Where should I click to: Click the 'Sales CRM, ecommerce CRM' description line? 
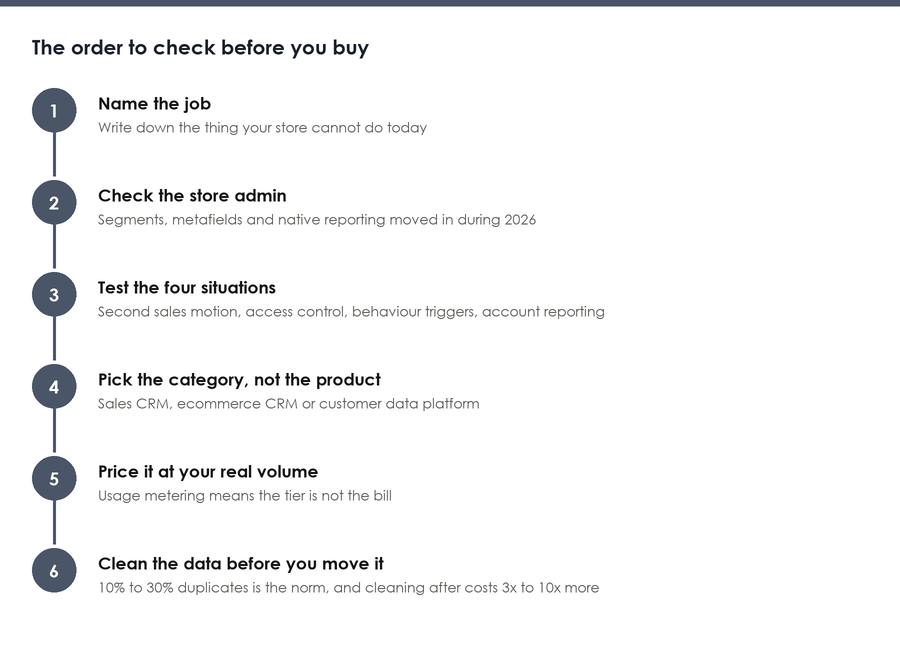coord(289,403)
